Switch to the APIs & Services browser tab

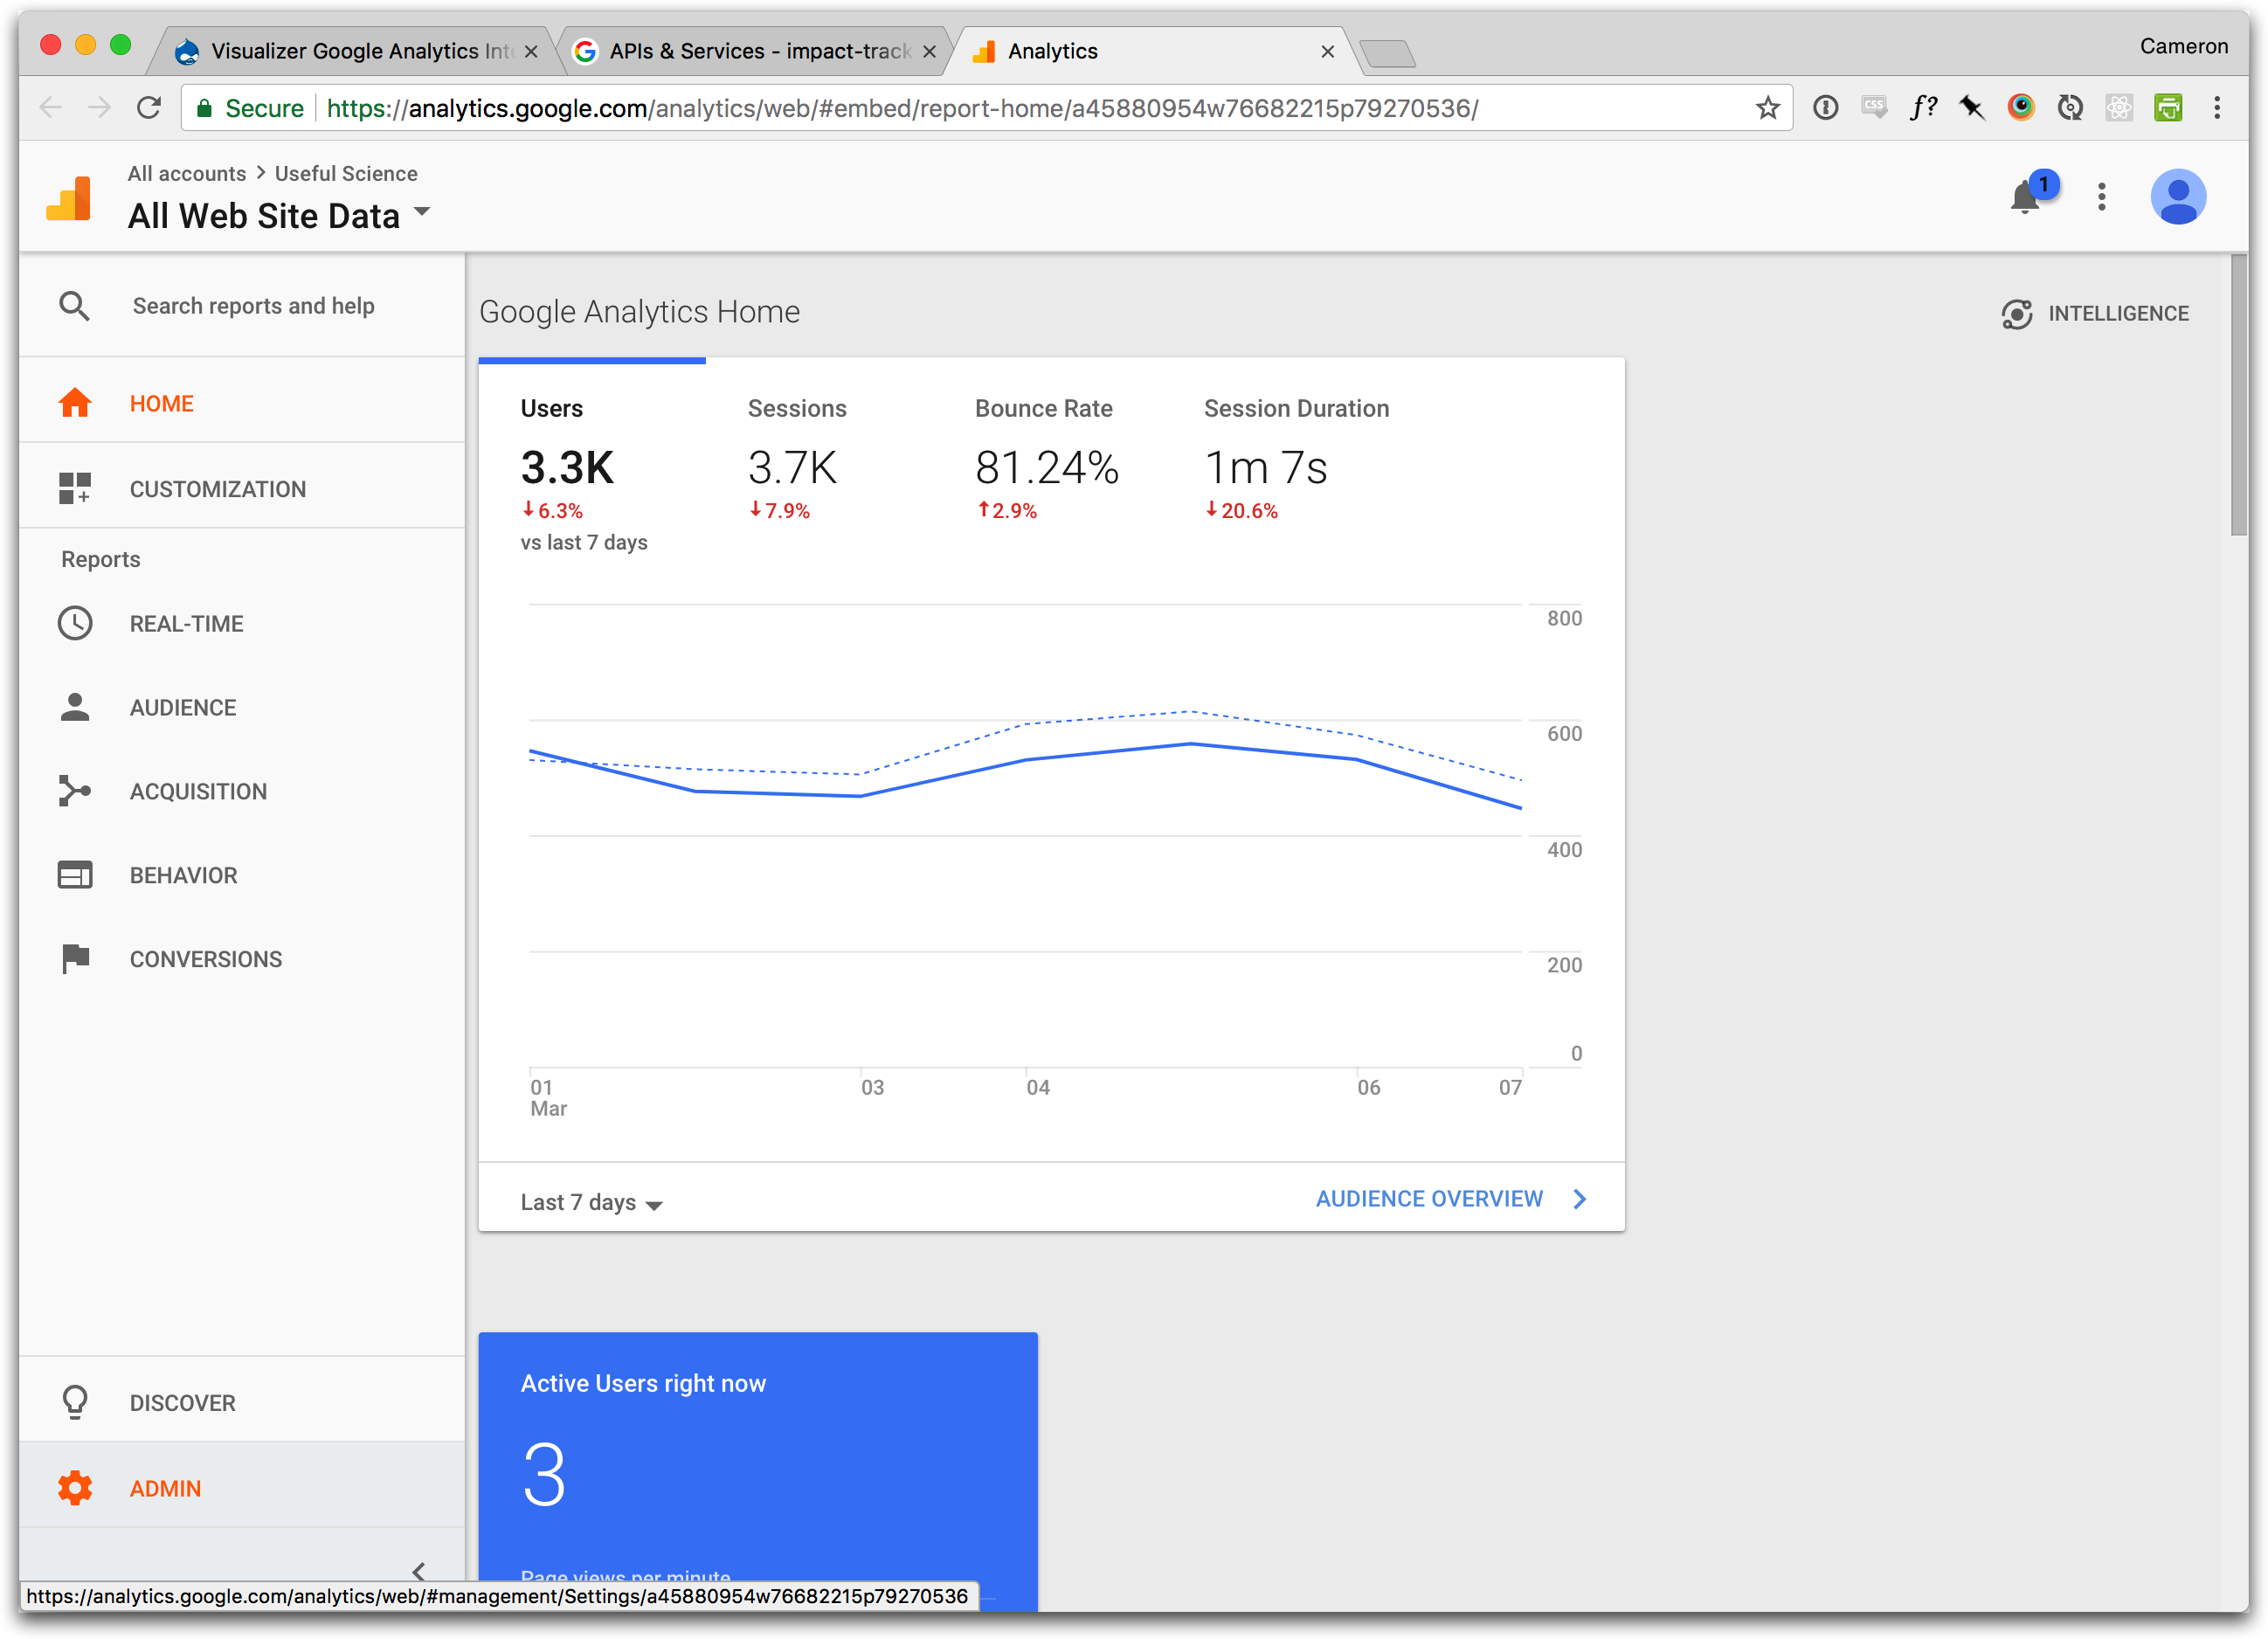click(x=758, y=51)
